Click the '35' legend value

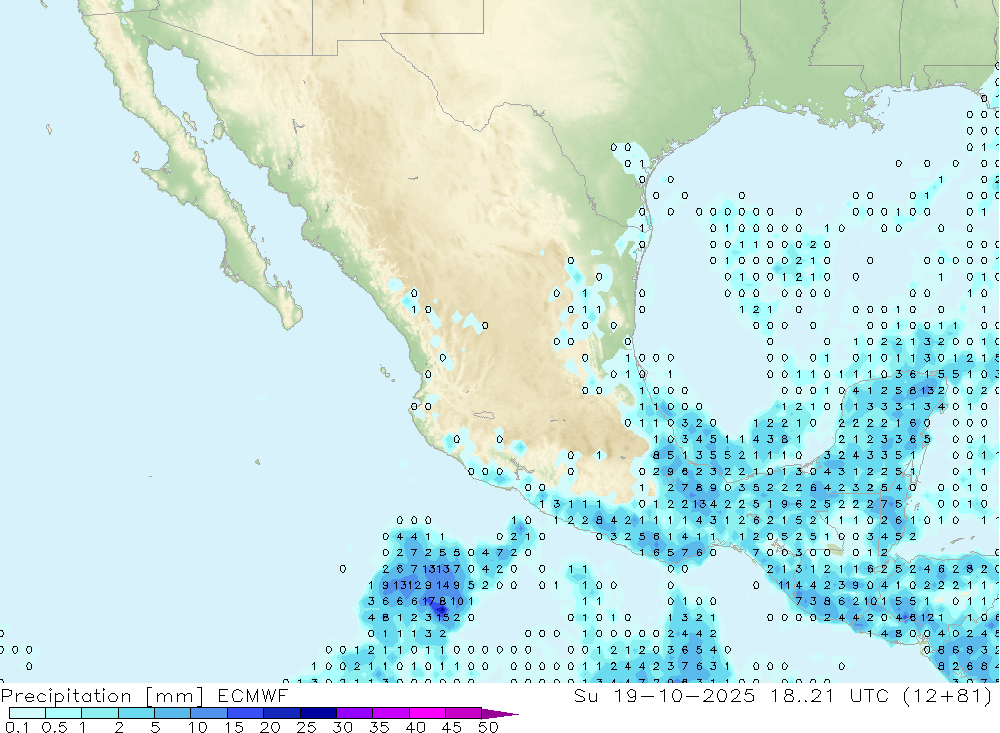point(379,727)
